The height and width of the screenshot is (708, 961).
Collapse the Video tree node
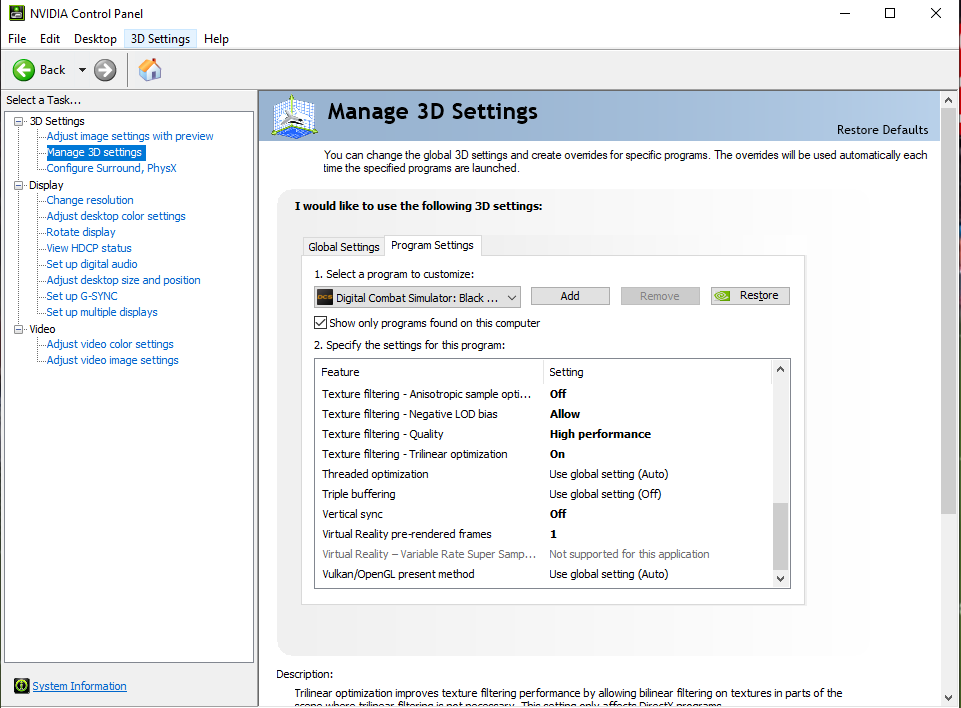click(x=18, y=329)
